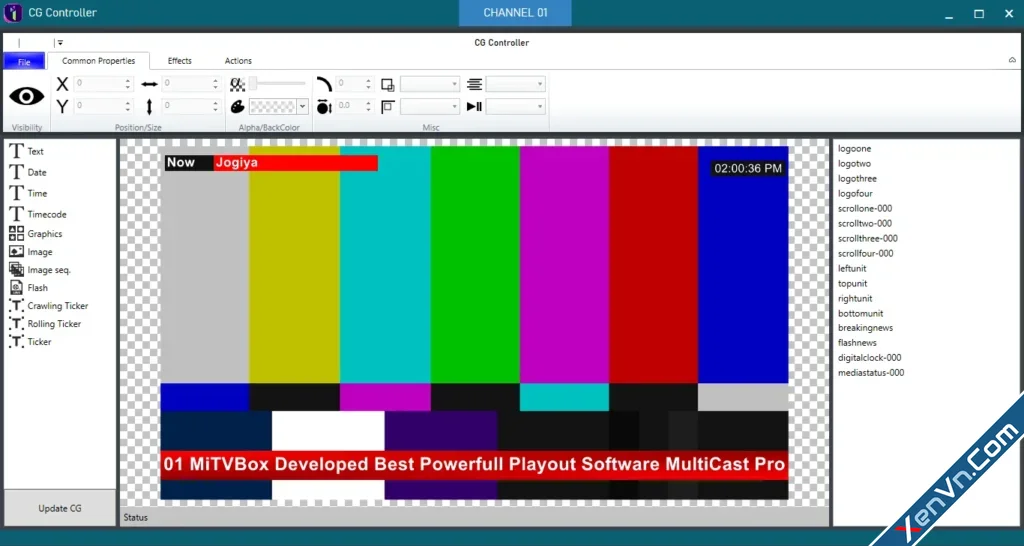Select rightunit in the list
Screen dimensions: 1024x546
click(x=856, y=299)
